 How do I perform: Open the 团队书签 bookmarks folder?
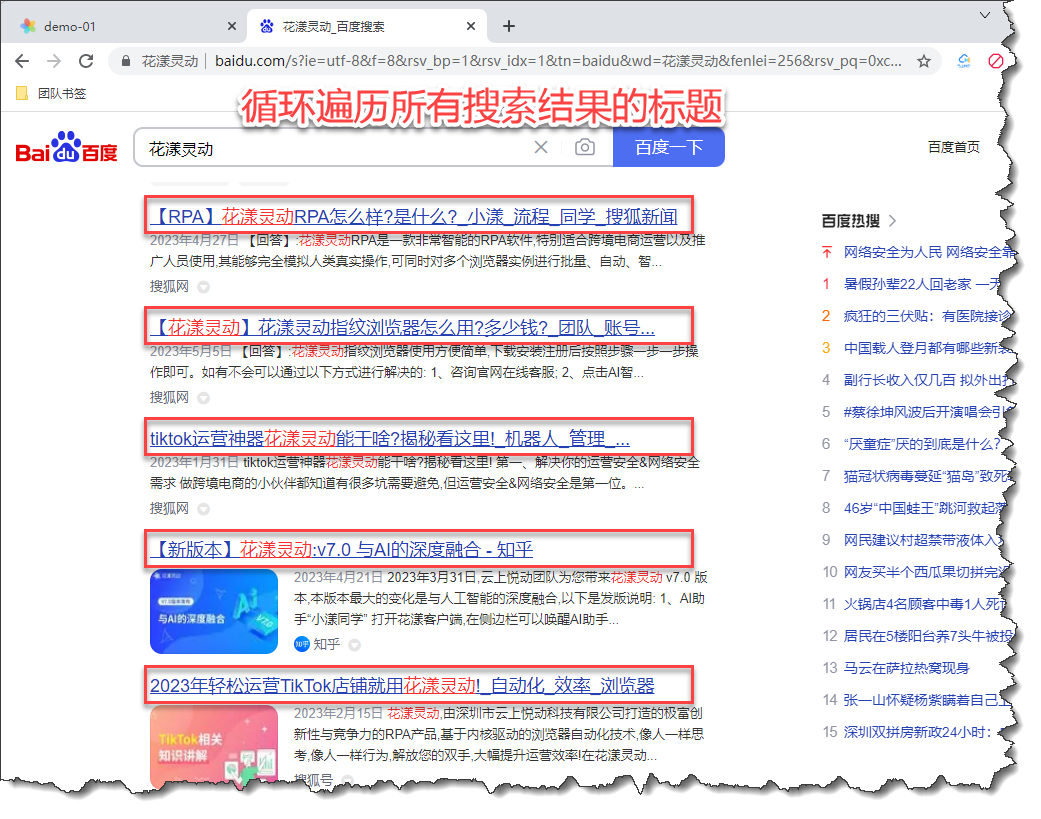pos(51,94)
